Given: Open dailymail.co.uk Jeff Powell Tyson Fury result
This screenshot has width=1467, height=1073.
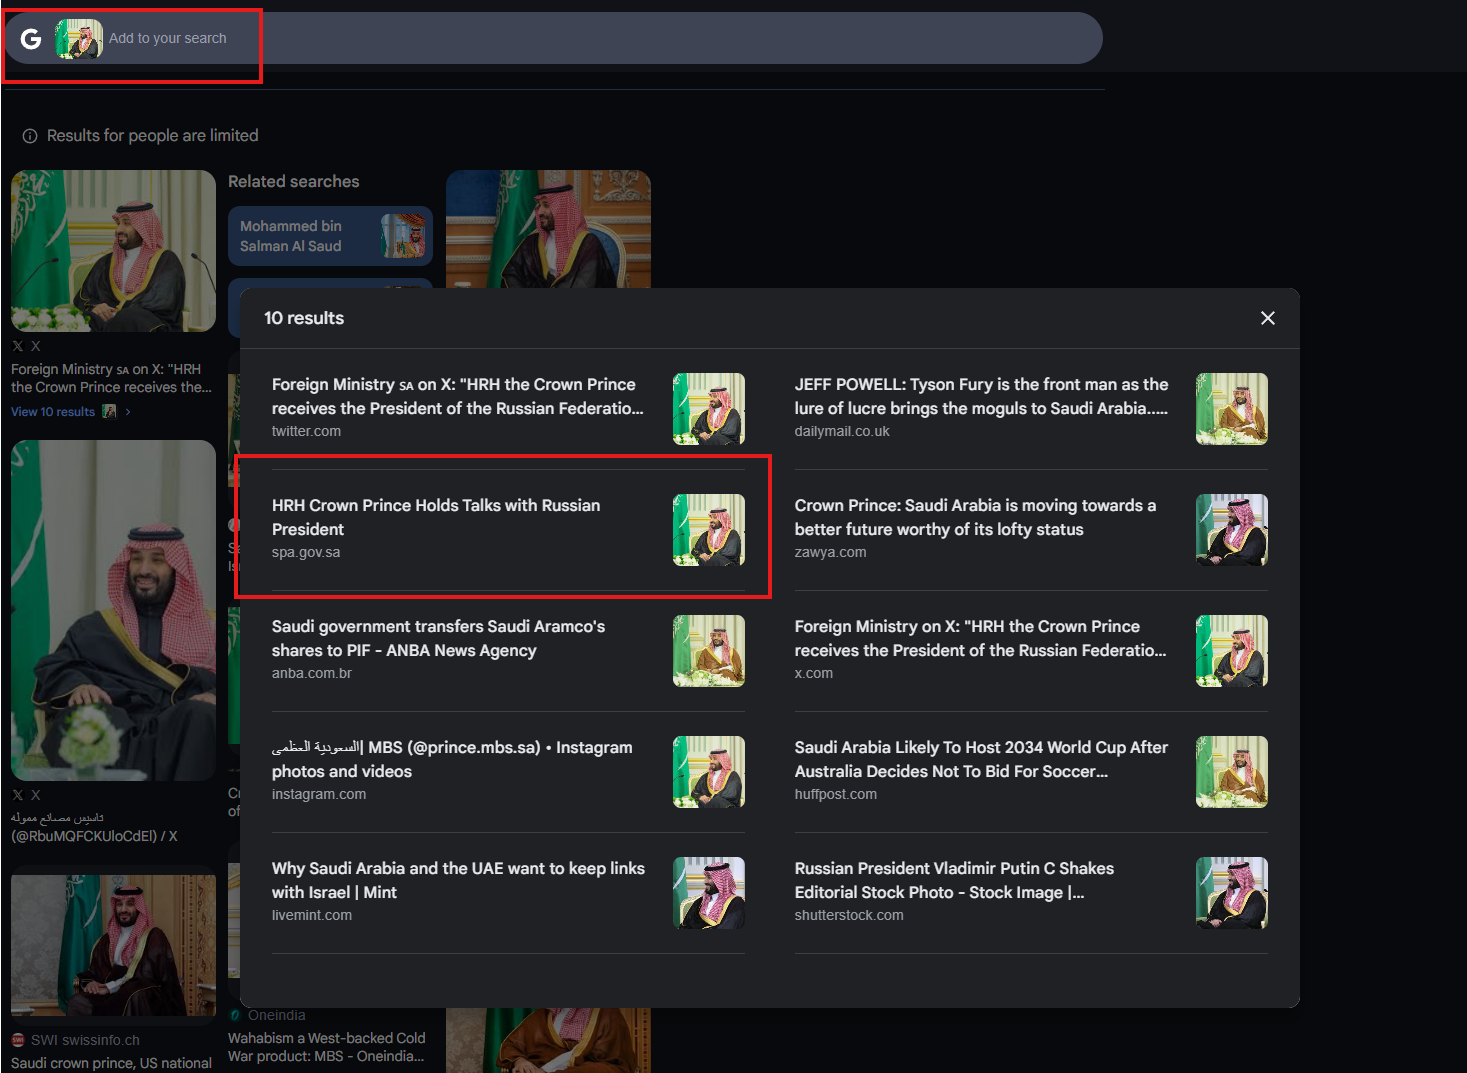Looking at the screenshot, I should (1031, 408).
